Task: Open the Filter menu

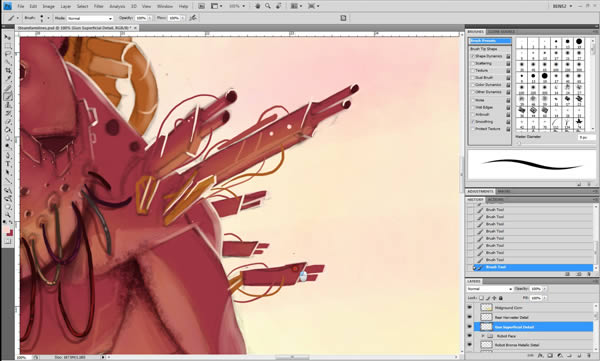Action: pyautogui.click(x=99, y=7)
